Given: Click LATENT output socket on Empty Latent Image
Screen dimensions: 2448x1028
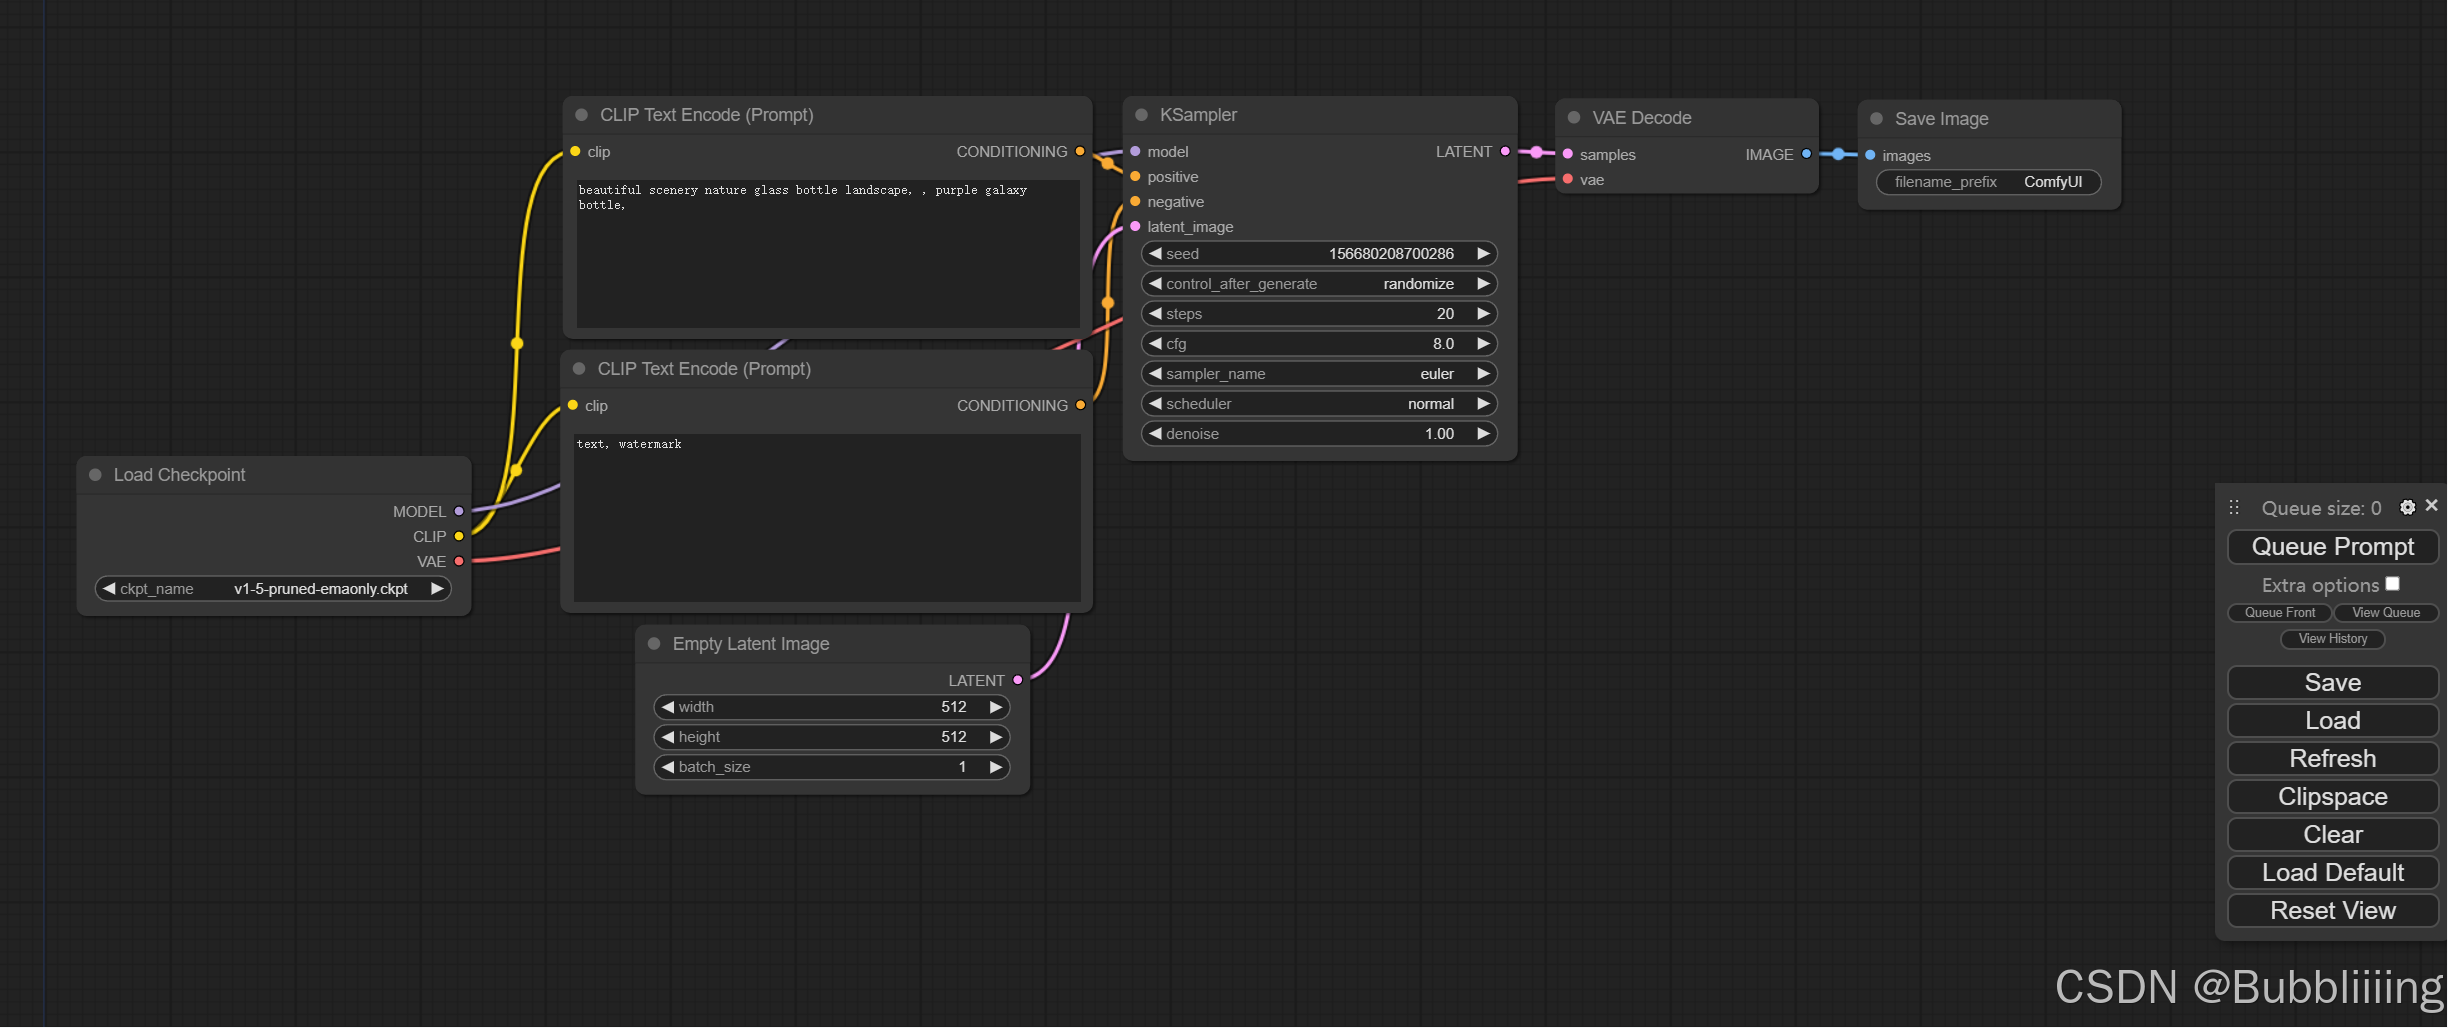Looking at the screenshot, I should (x=1018, y=680).
